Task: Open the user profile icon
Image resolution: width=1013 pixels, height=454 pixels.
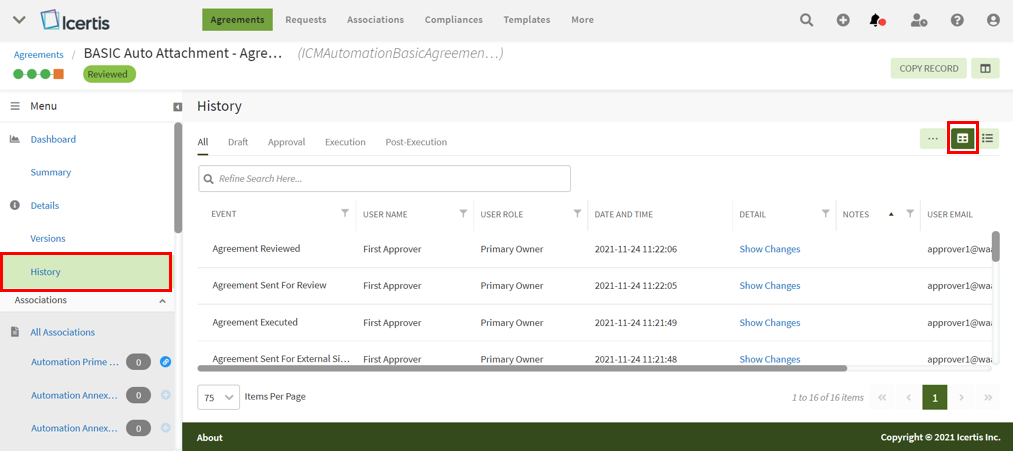Action: 993,20
